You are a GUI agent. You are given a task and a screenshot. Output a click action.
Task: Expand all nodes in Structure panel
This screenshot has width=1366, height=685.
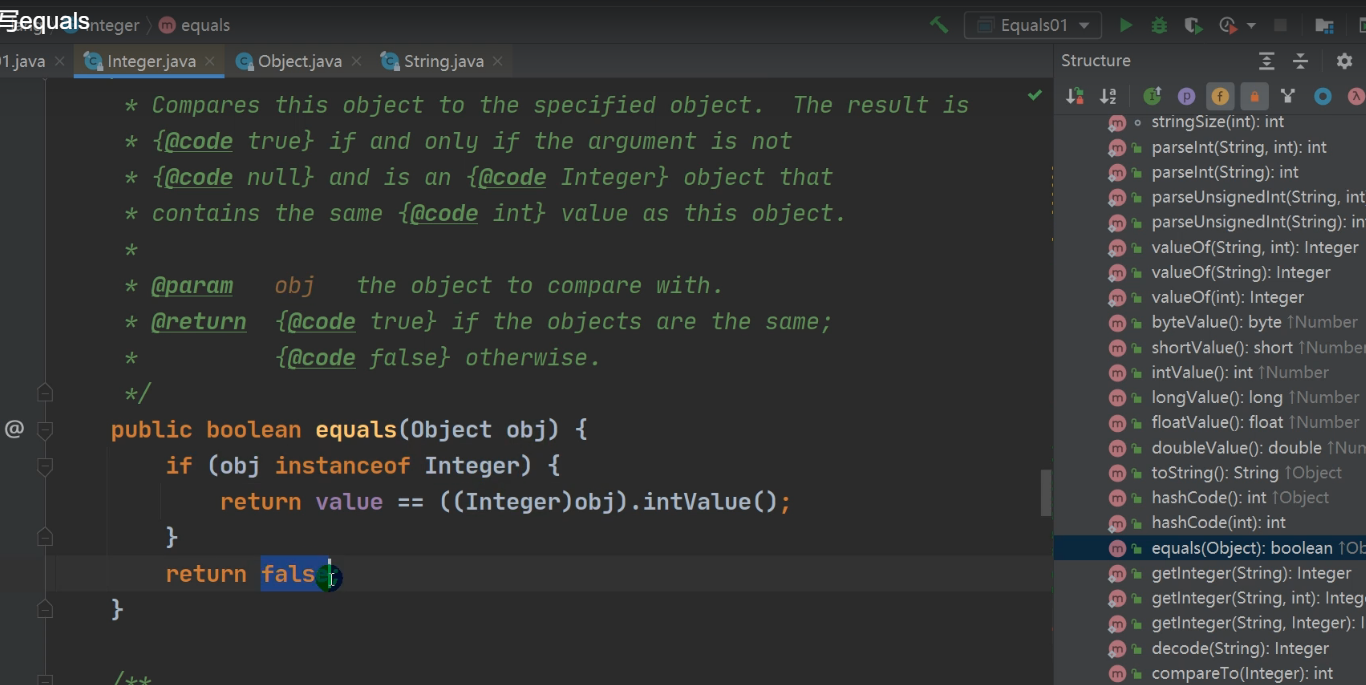[1267, 61]
